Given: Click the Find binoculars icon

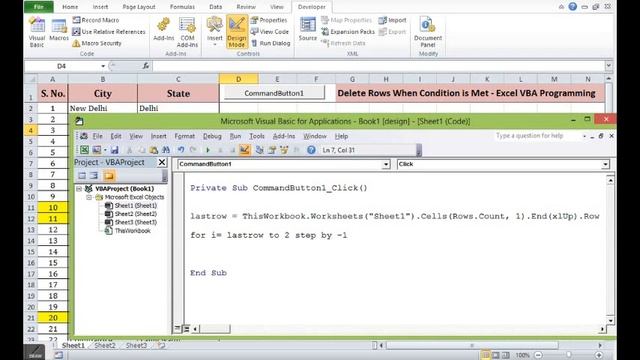Looking at the screenshot, I should (166, 150).
